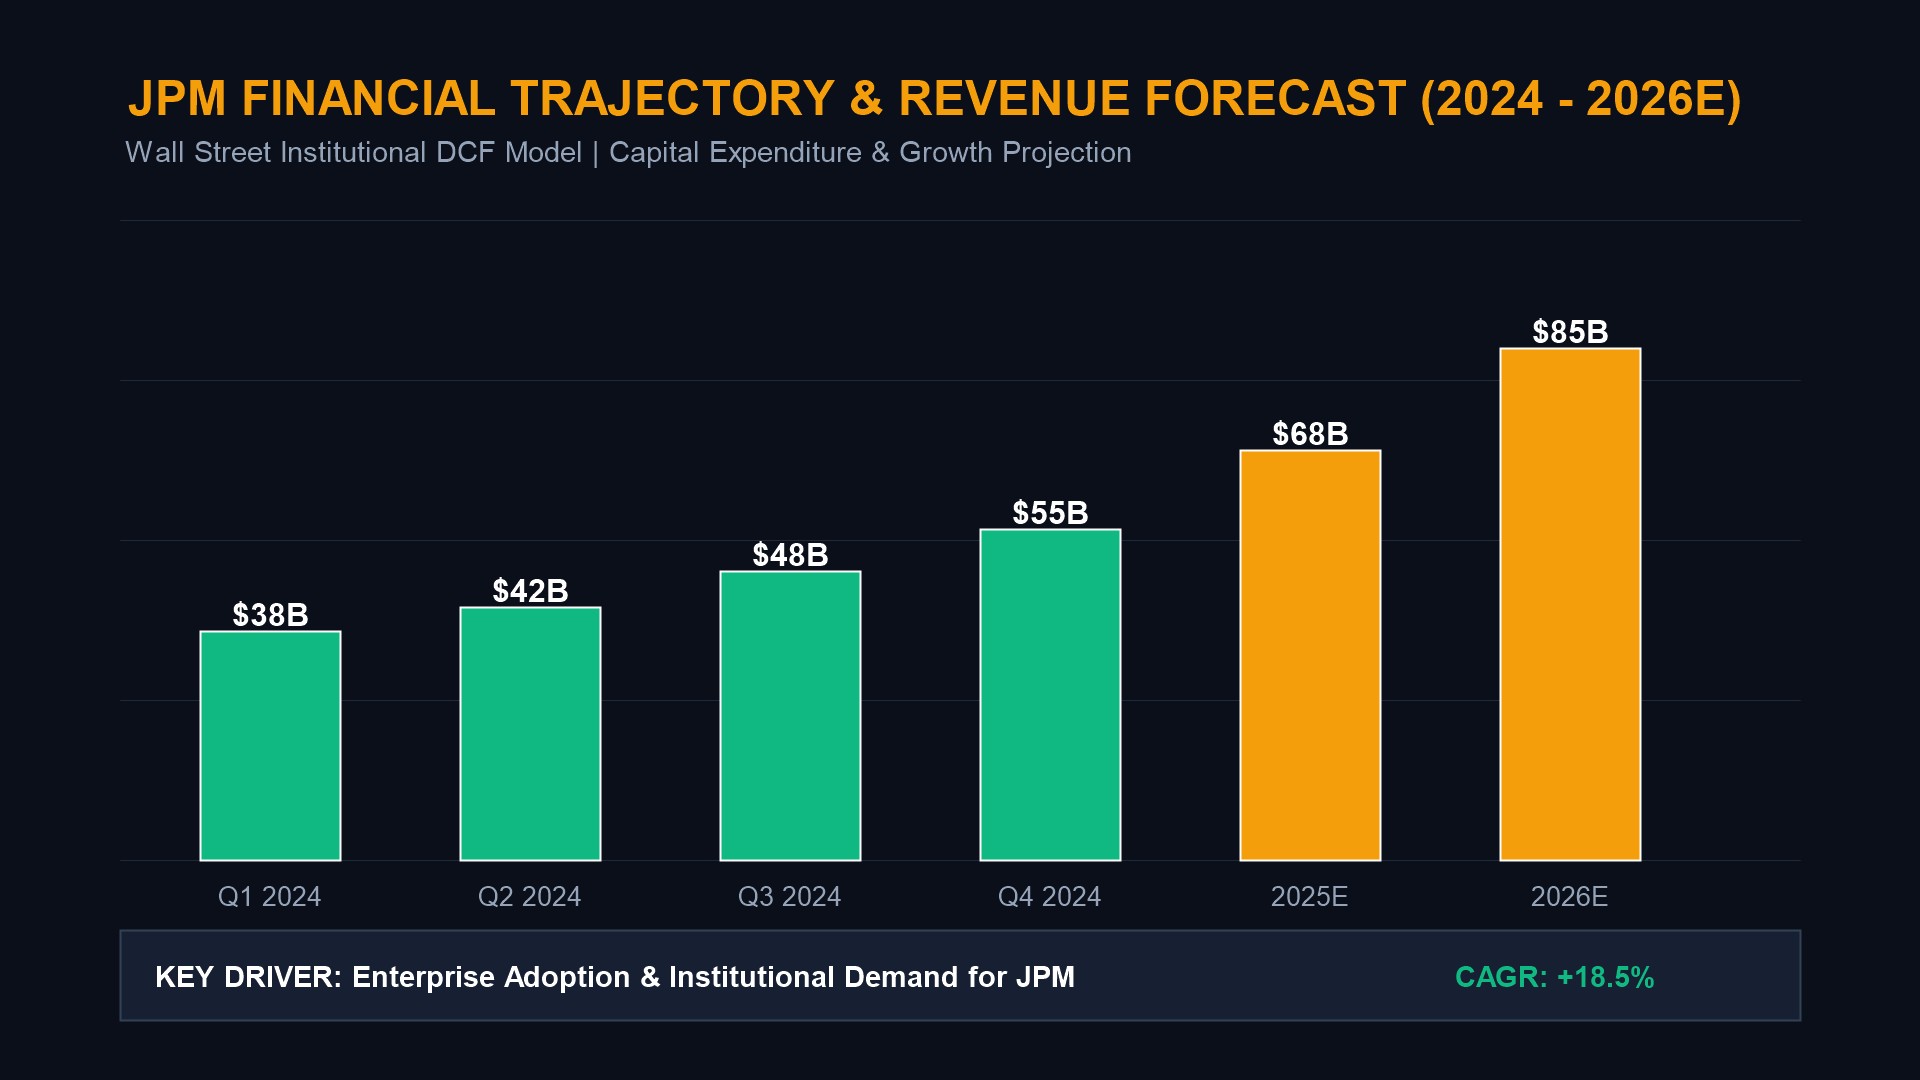
Task: Click the Q2 2024 green bar
Action: pyautogui.click(x=530, y=733)
